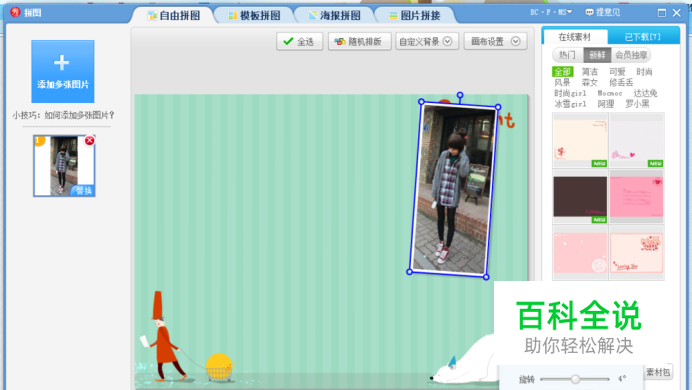Click the rotation handle above the photo

460,95
